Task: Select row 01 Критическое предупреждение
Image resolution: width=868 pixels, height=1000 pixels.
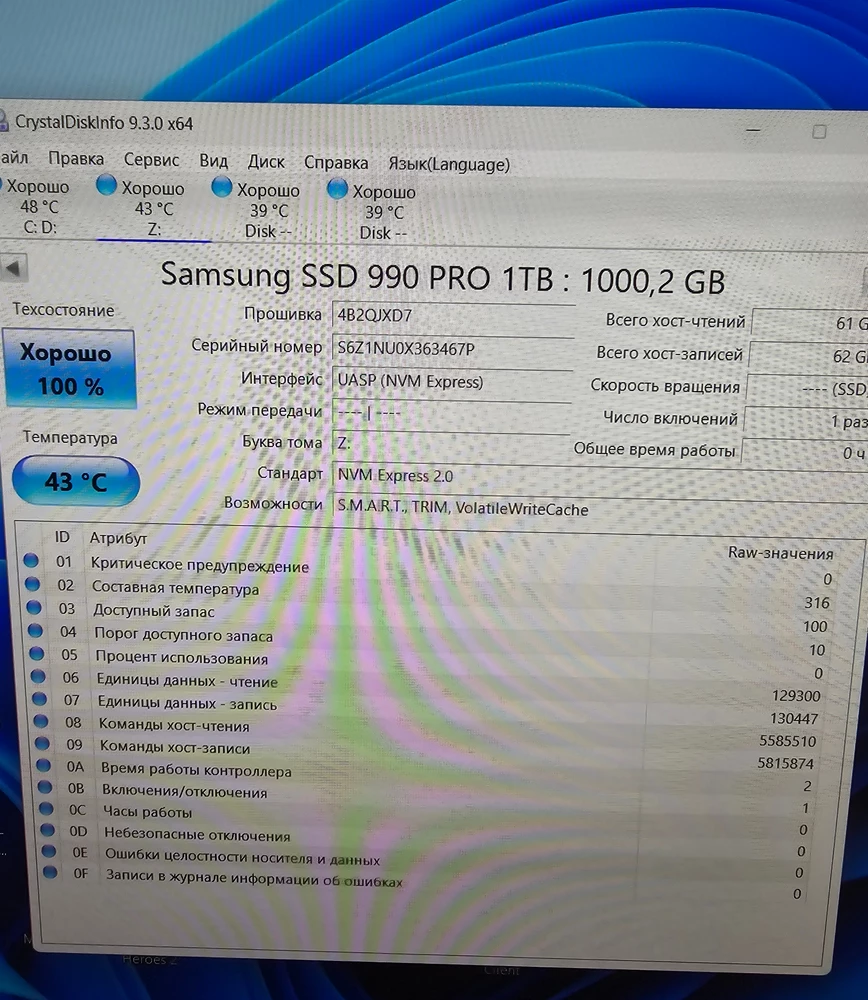Action: point(430,568)
